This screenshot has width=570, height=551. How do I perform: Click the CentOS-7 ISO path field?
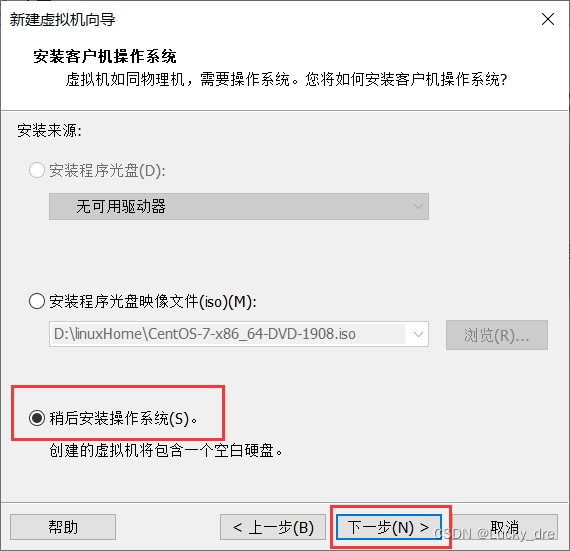pyautogui.click(x=227, y=334)
